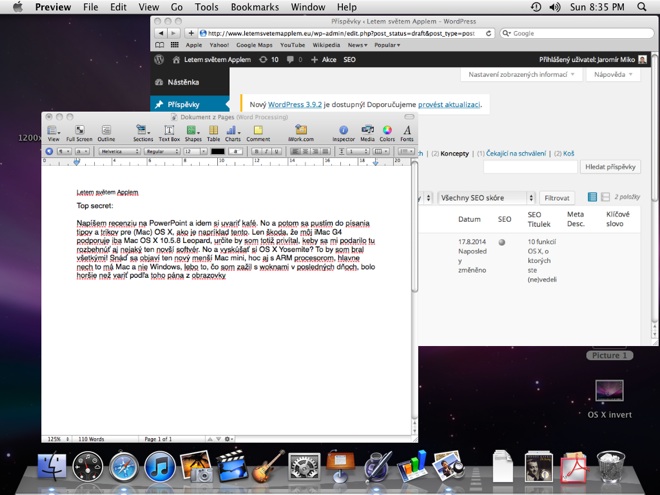Enter Full Screen mode in Pages
Image resolution: width=660 pixels, height=495 pixels.
tap(79, 133)
